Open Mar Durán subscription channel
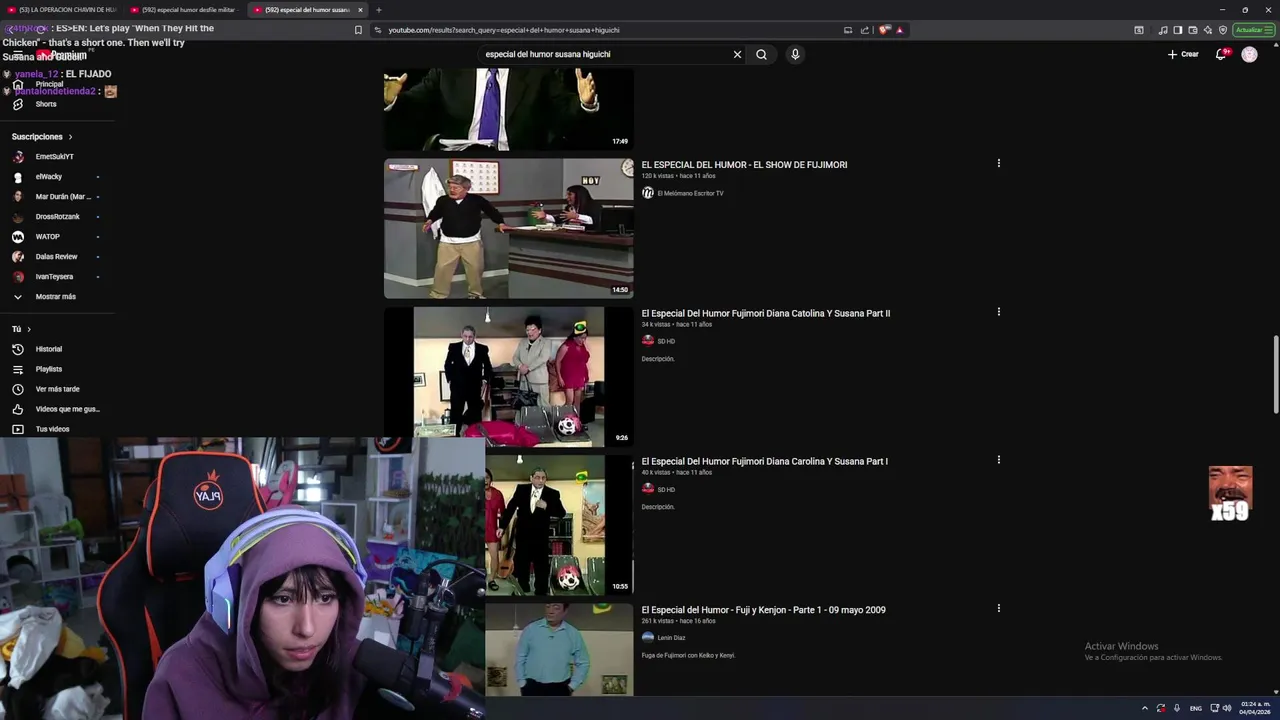1280x720 pixels. [x=63, y=197]
